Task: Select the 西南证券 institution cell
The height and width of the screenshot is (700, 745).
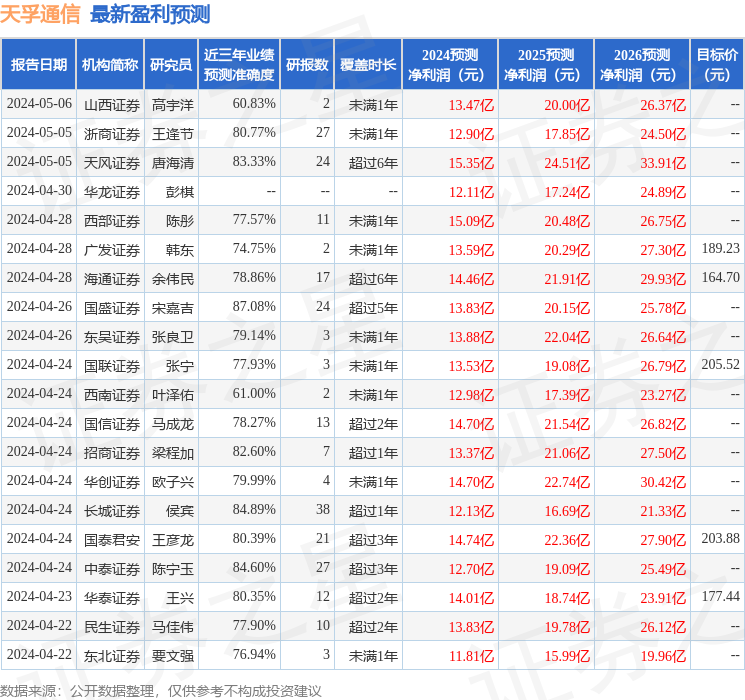Action: [x=112, y=395]
